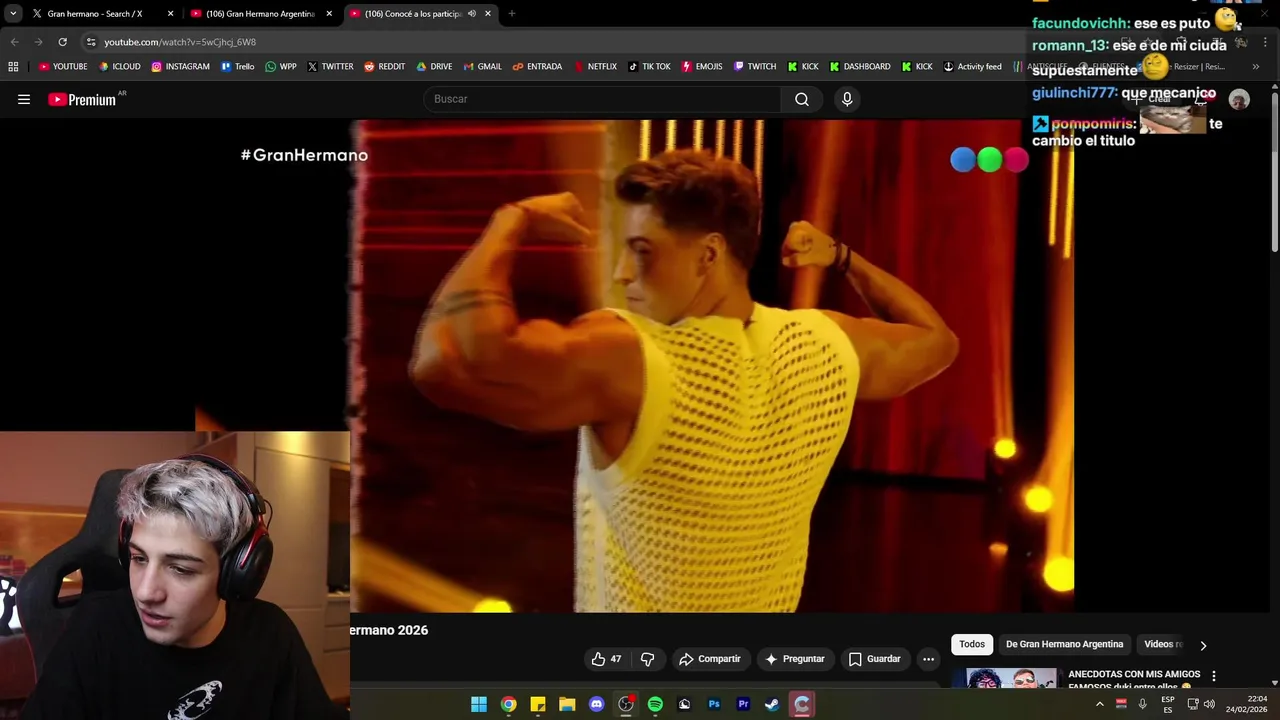
Task: Click the Compartir share button
Action: [x=710, y=659]
